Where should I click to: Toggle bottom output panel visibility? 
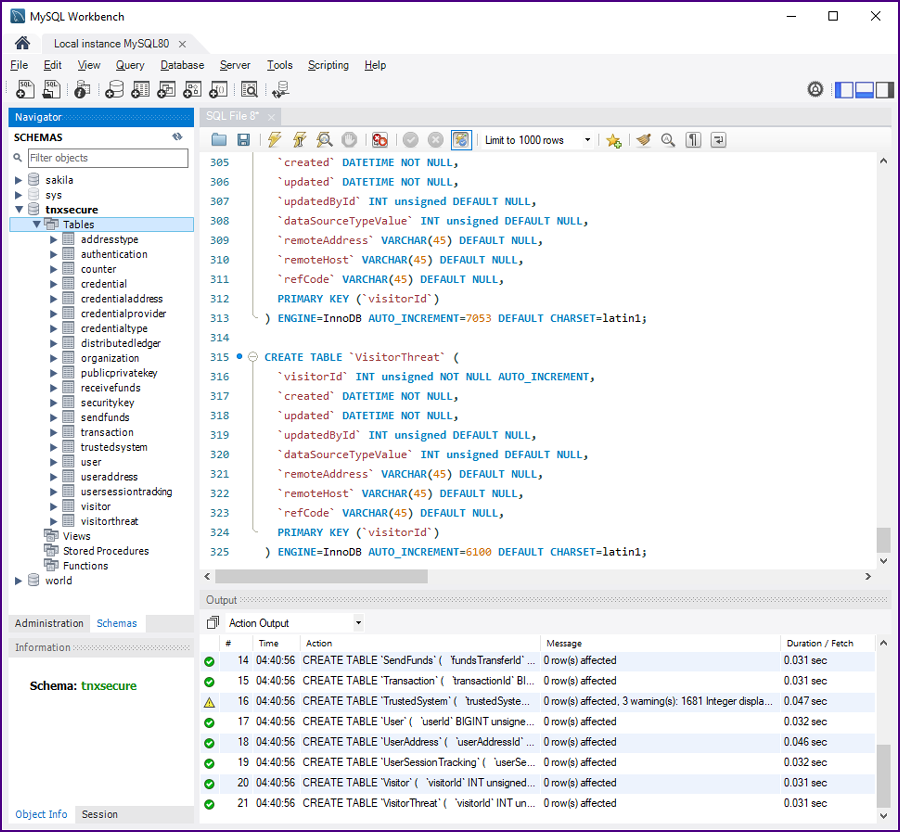click(864, 90)
